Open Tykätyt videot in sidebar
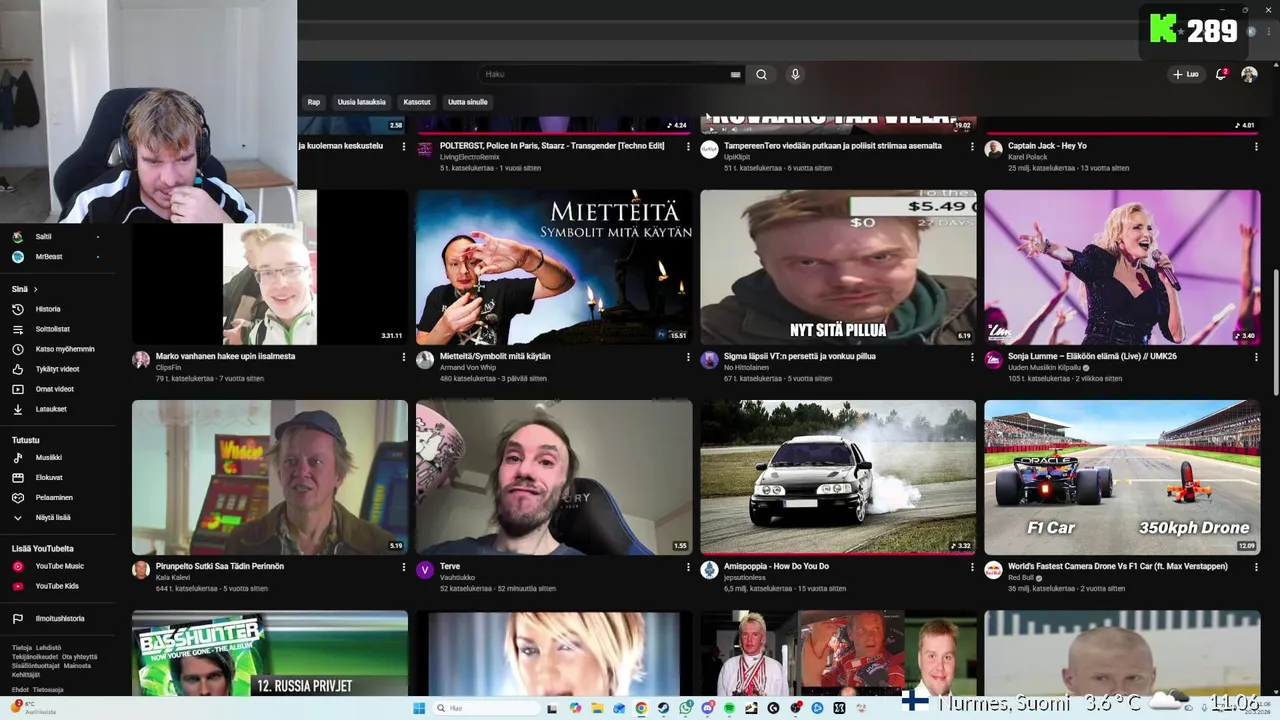This screenshot has height=720, width=1280. coord(57,369)
